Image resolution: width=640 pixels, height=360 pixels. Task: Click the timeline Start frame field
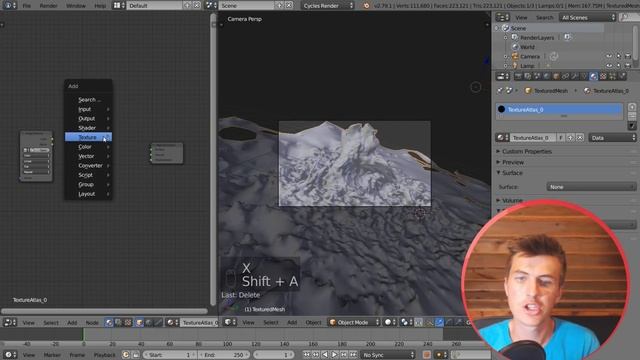coord(169,355)
